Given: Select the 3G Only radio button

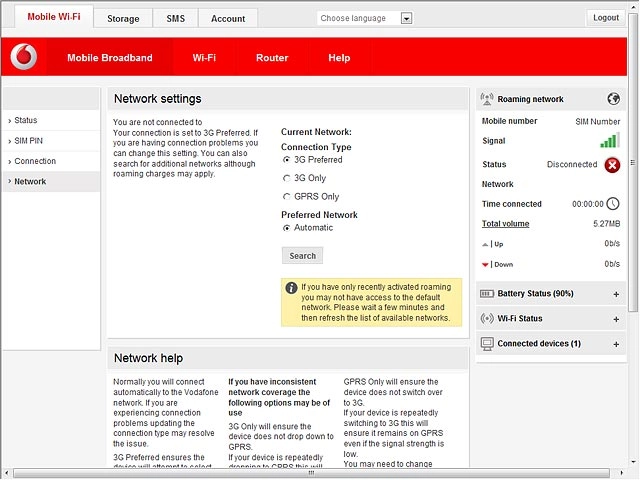Looking at the screenshot, I should click(287, 178).
